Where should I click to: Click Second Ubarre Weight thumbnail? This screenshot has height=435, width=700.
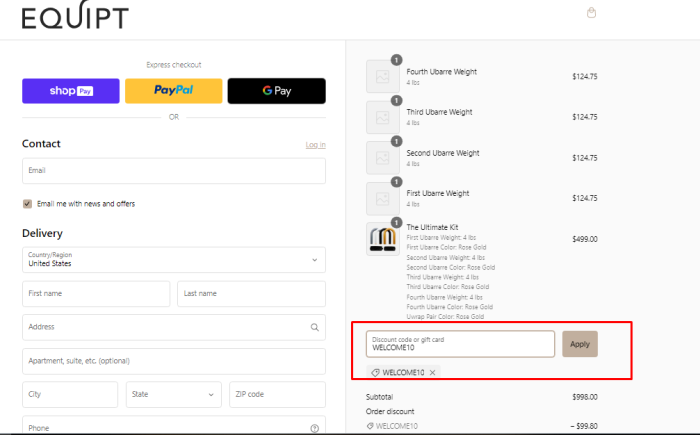point(383,158)
